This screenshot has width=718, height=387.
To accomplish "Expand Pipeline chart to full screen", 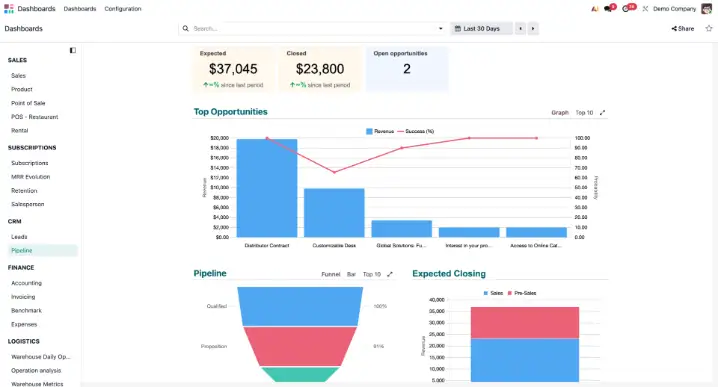I will [390, 274].
